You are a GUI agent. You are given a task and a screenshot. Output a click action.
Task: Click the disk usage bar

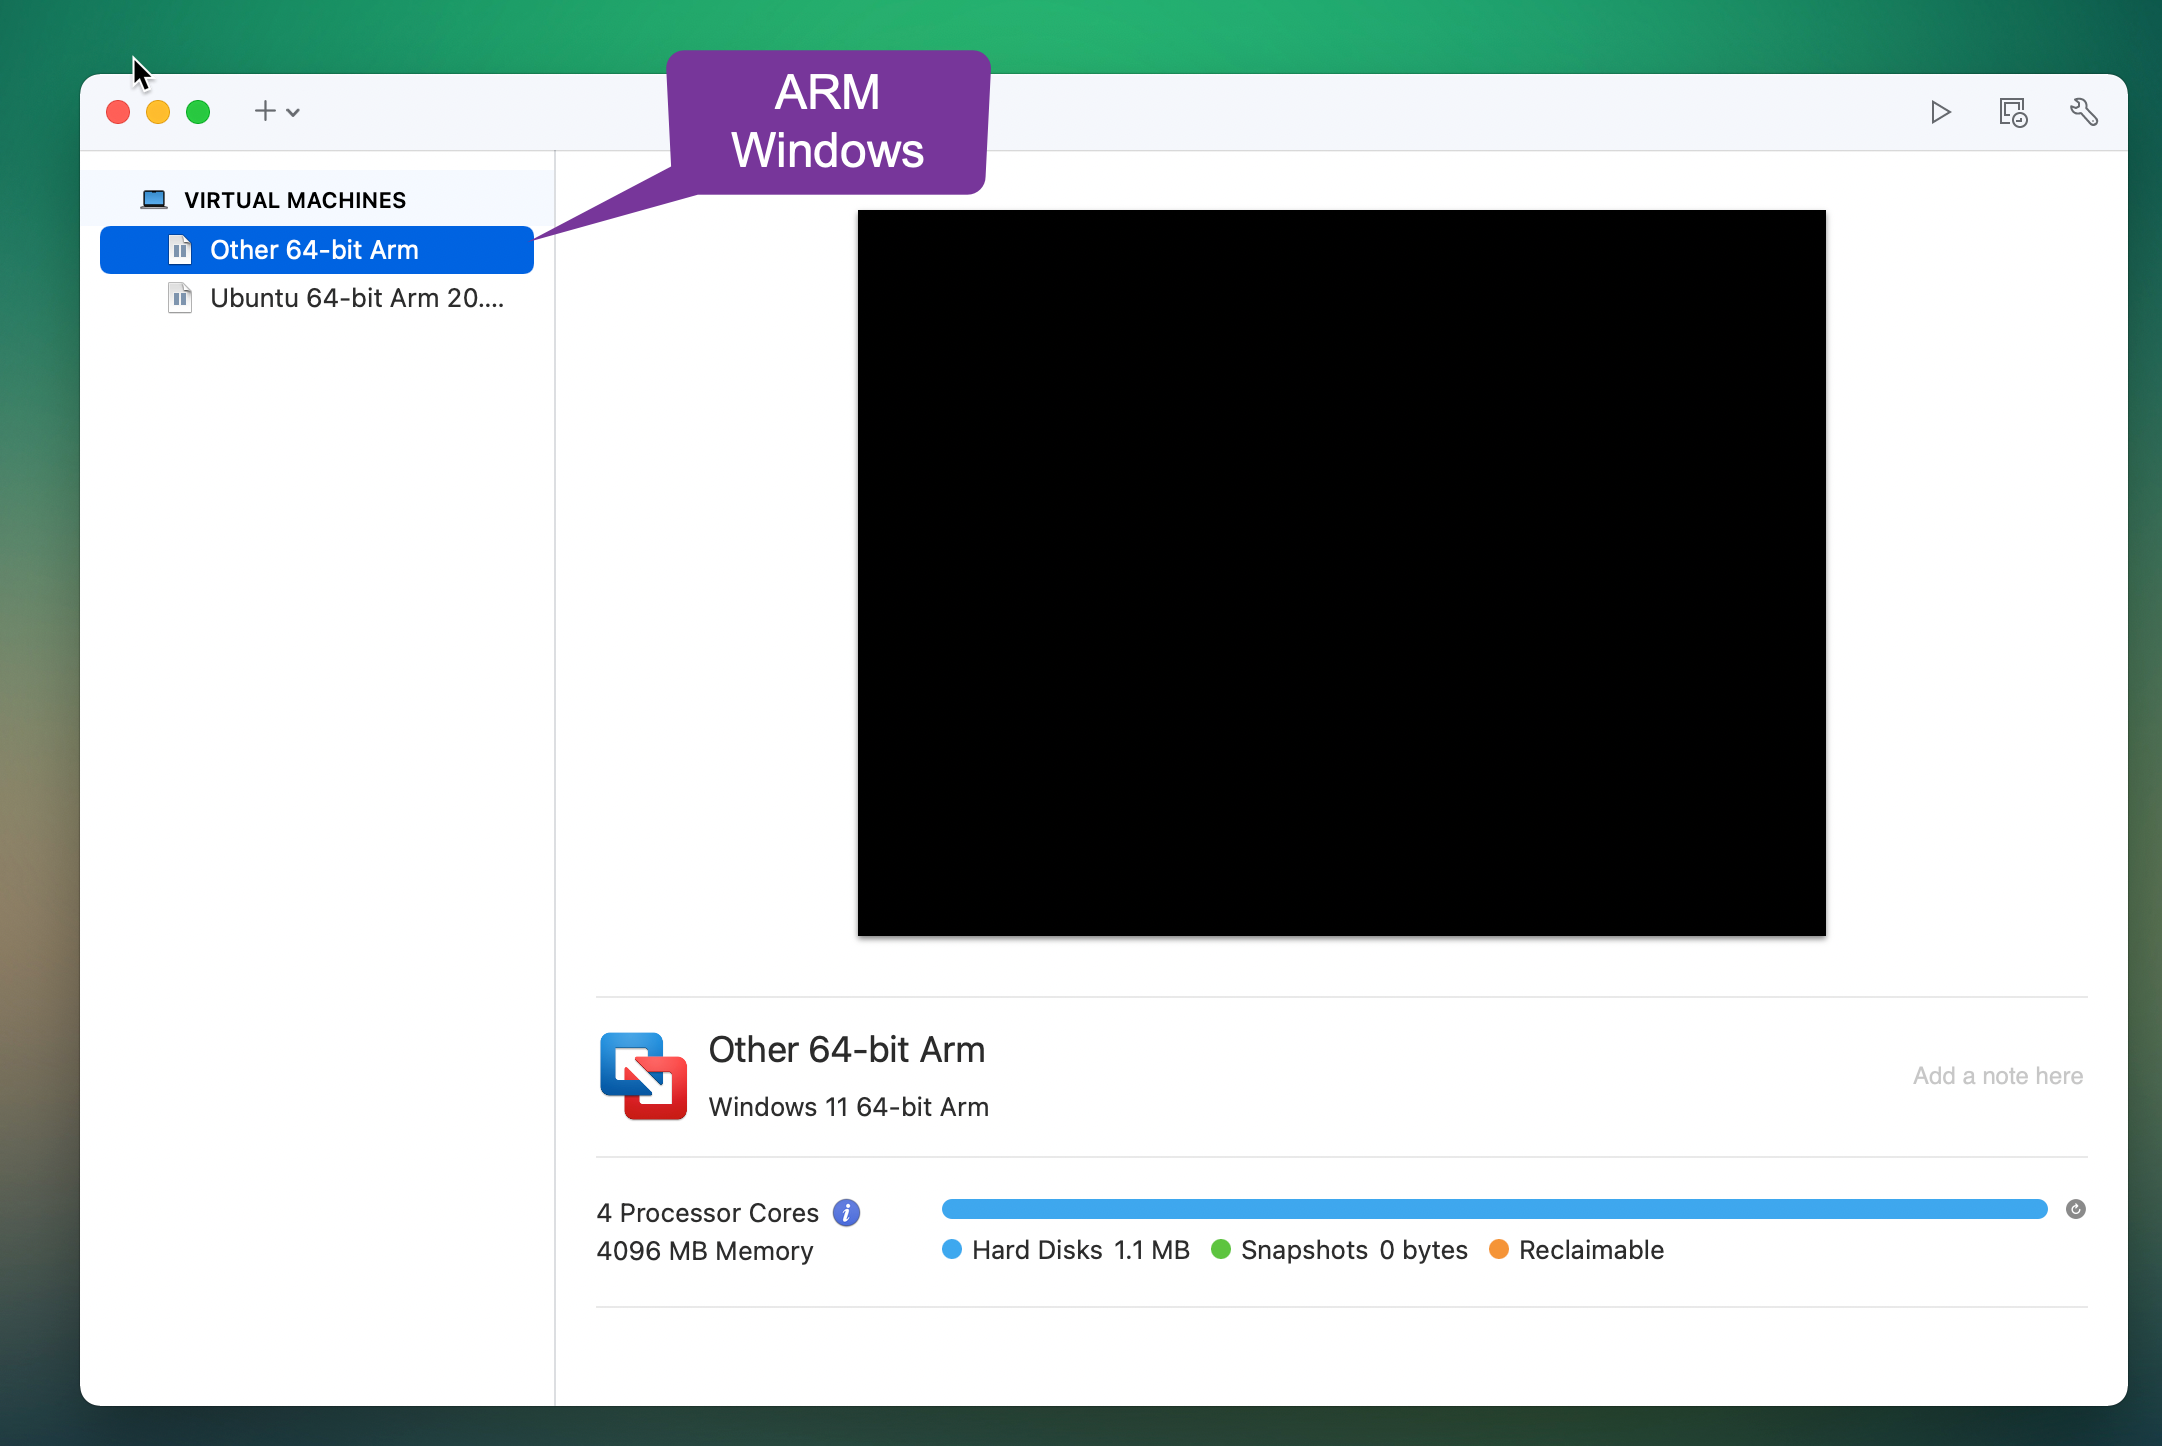1495,1209
